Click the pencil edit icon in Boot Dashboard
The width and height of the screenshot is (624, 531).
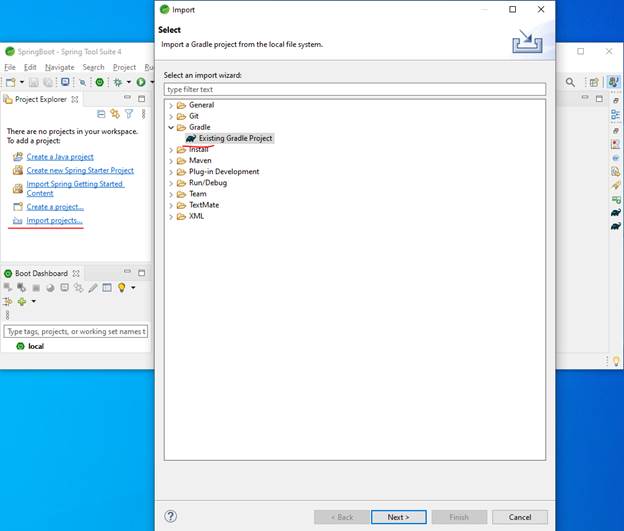click(x=93, y=288)
